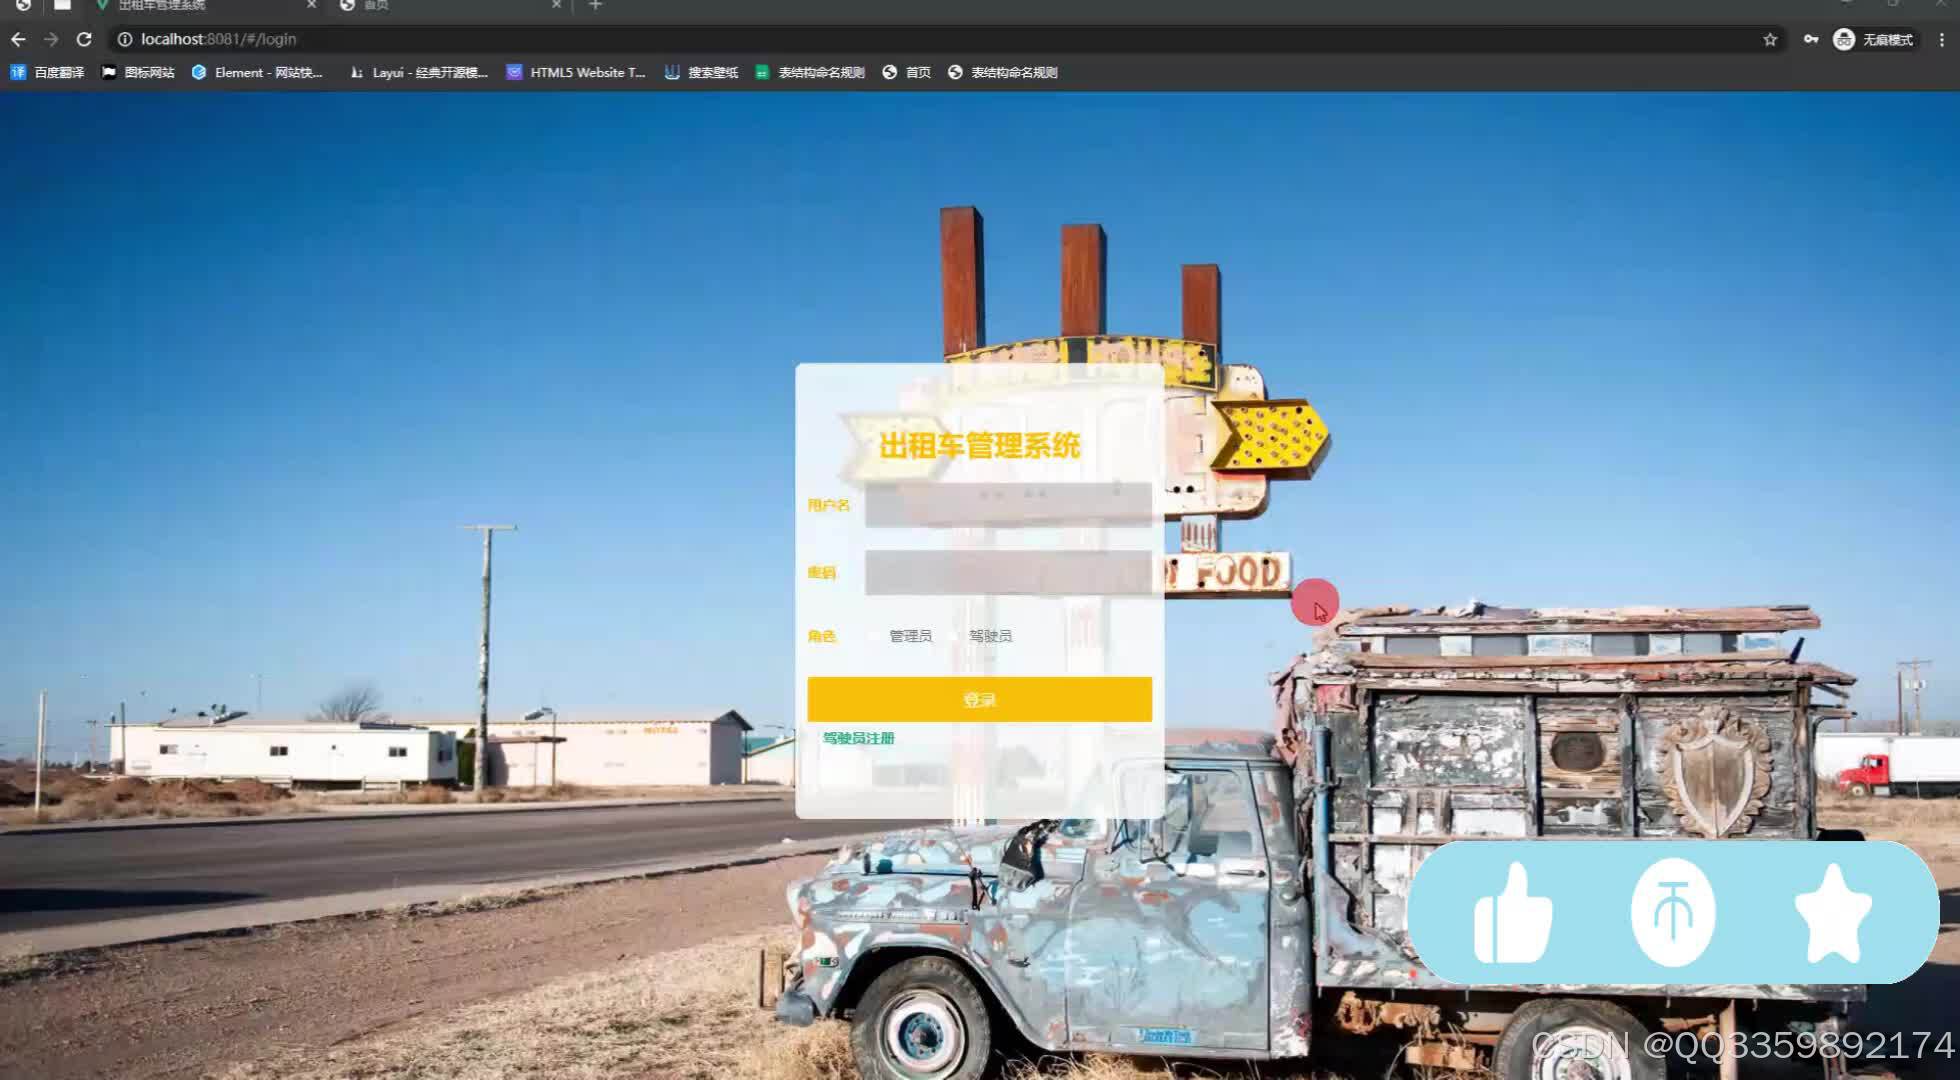Reload the login page
Image resolution: width=1960 pixels, height=1080 pixels.
tap(84, 39)
